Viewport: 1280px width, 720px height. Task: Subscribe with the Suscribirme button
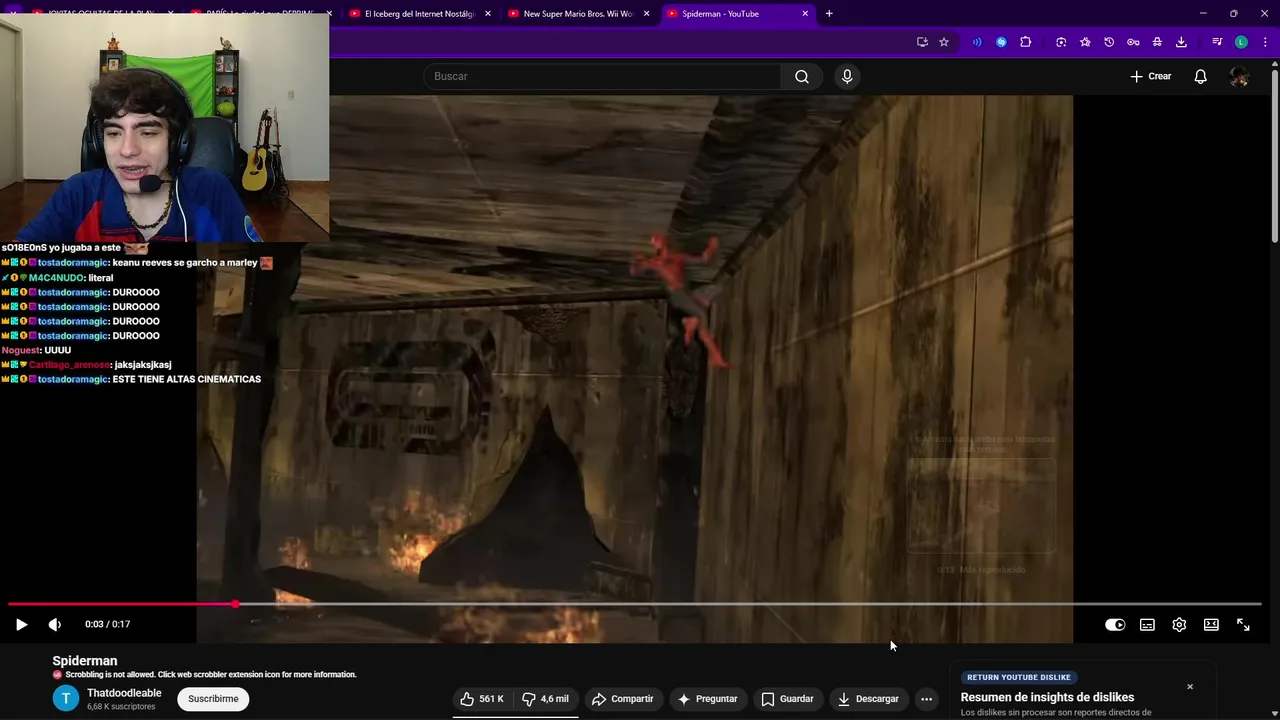point(213,699)
